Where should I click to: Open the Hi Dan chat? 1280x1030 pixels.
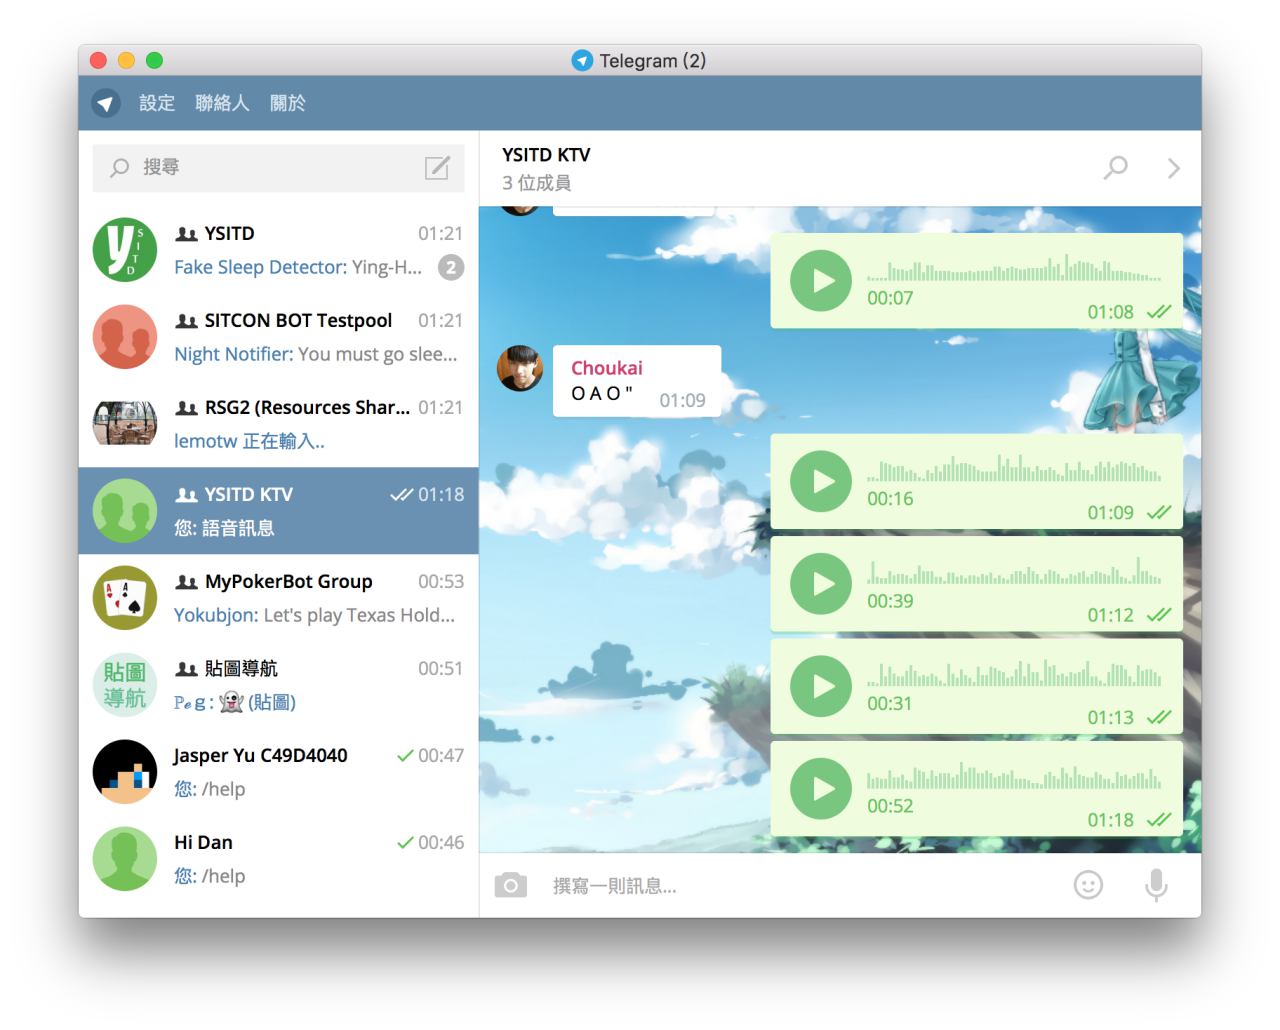click(x=279, y=859)
